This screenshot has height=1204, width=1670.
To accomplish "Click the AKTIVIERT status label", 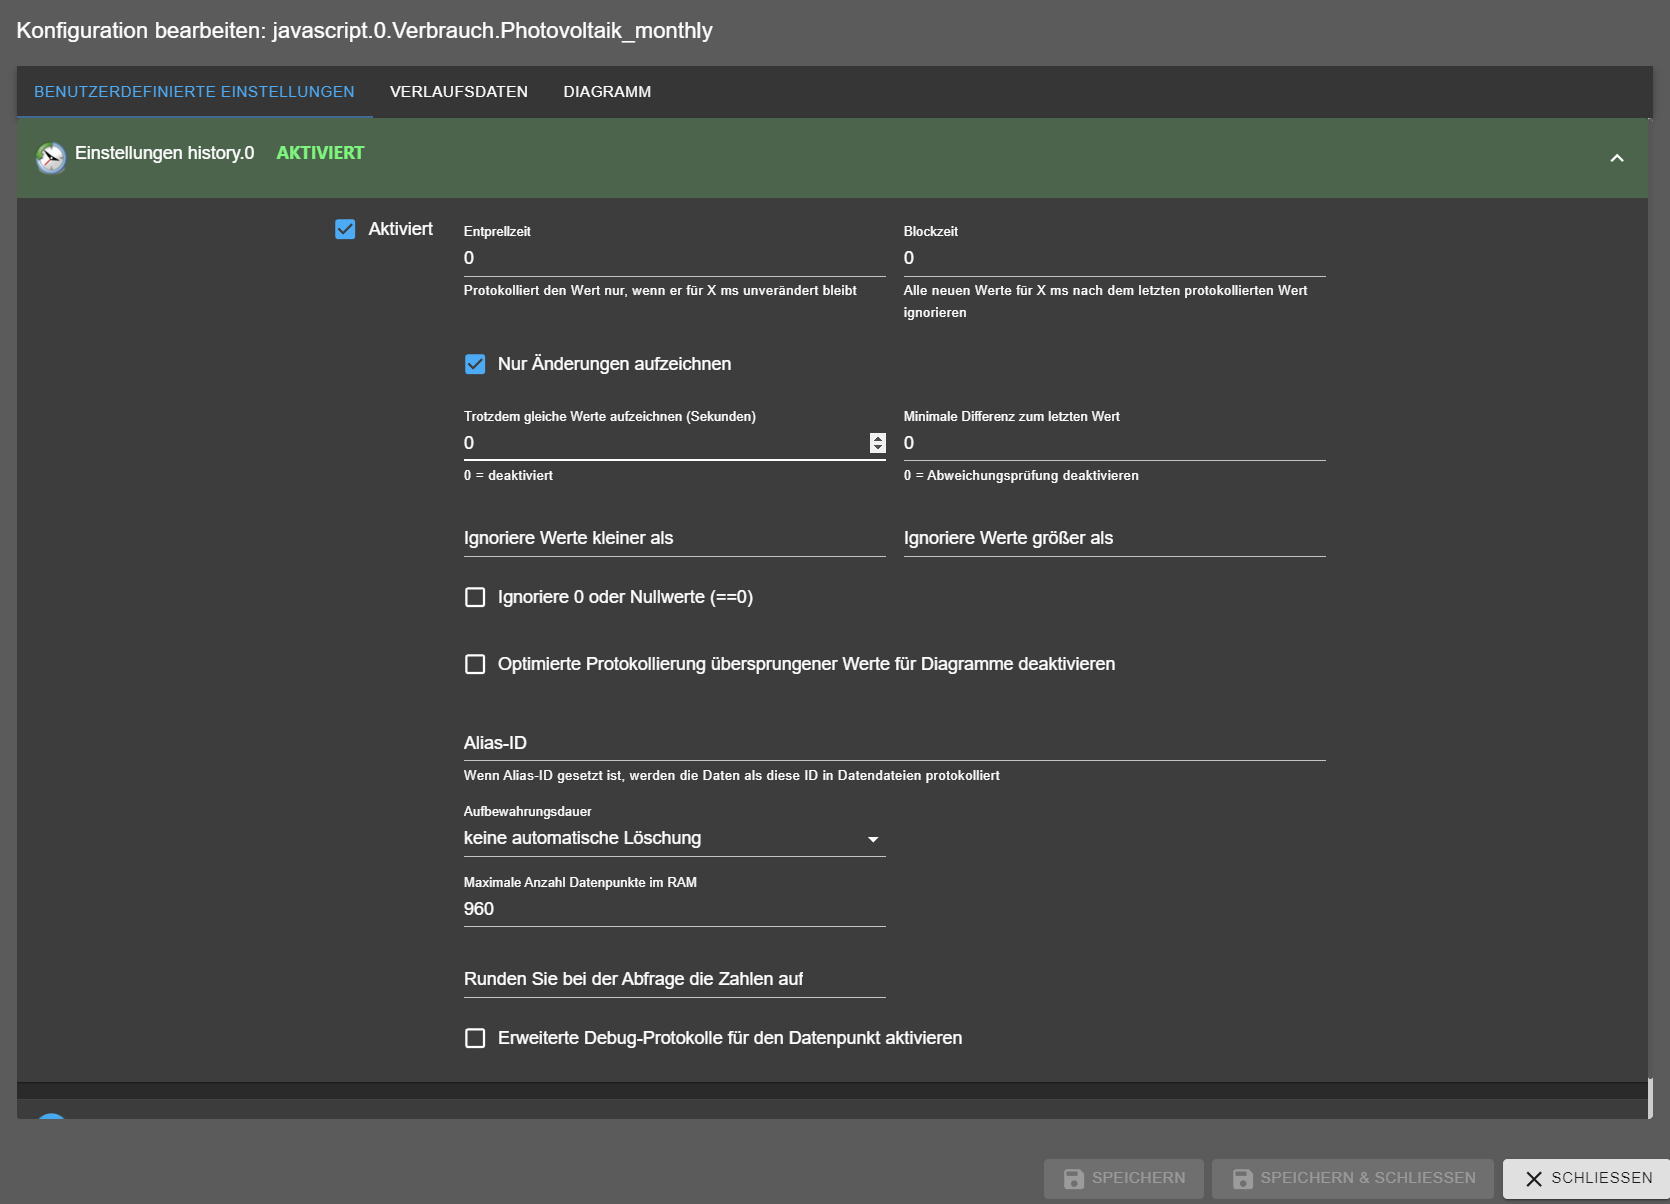I will [x=320, y=153].
